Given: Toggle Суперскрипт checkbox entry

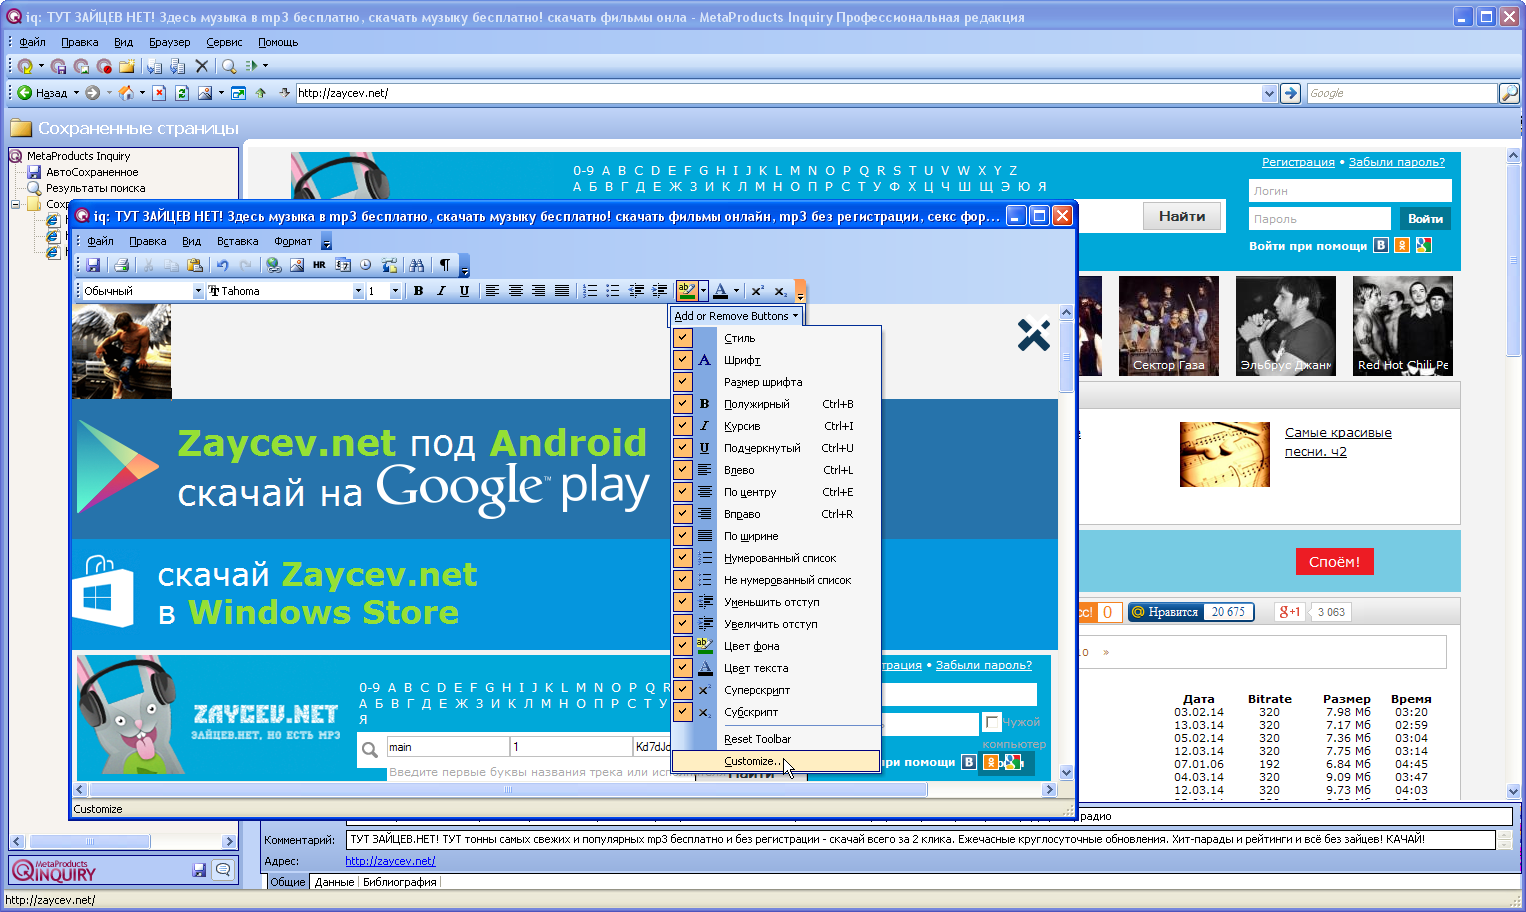Looking at the screenshot, I should [x=683, y=690].
